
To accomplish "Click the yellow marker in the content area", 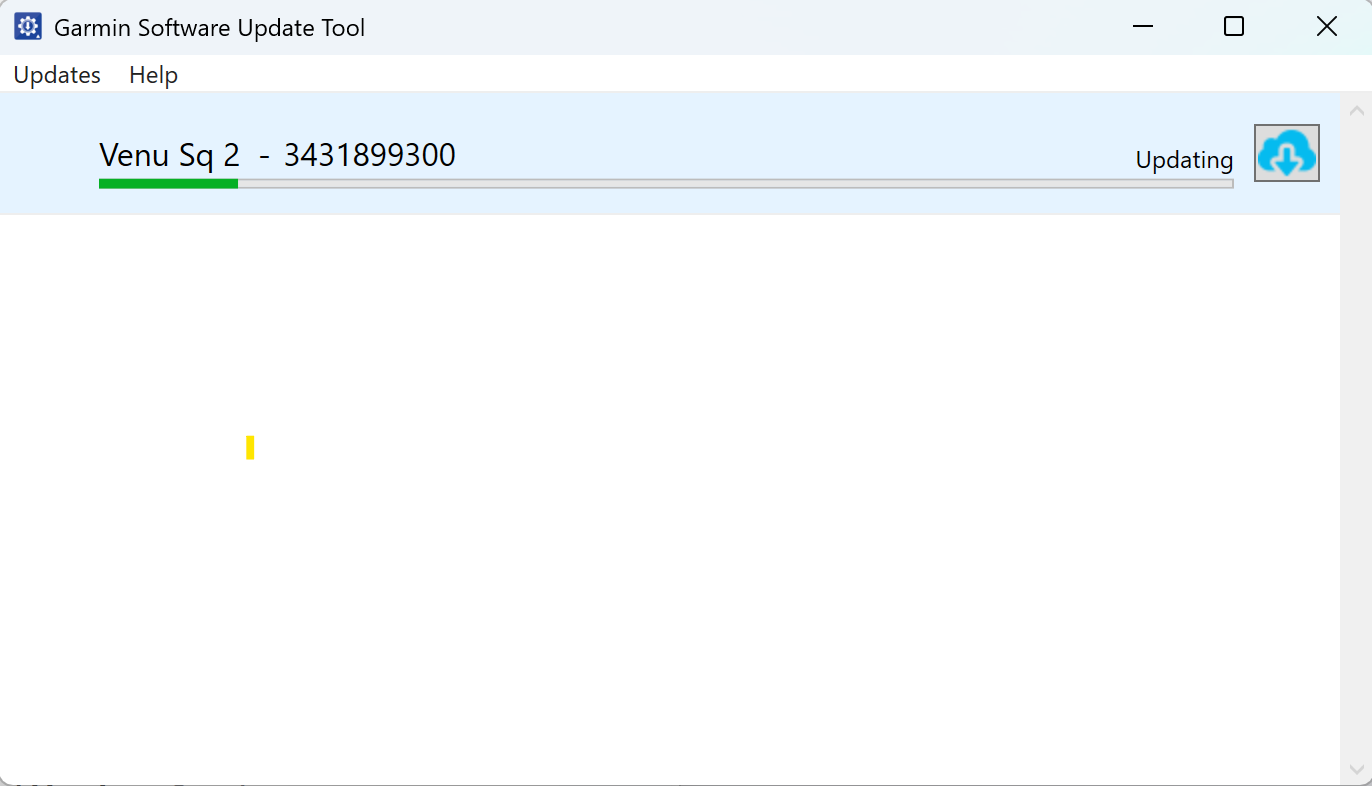I will click(x=250, y=447).
